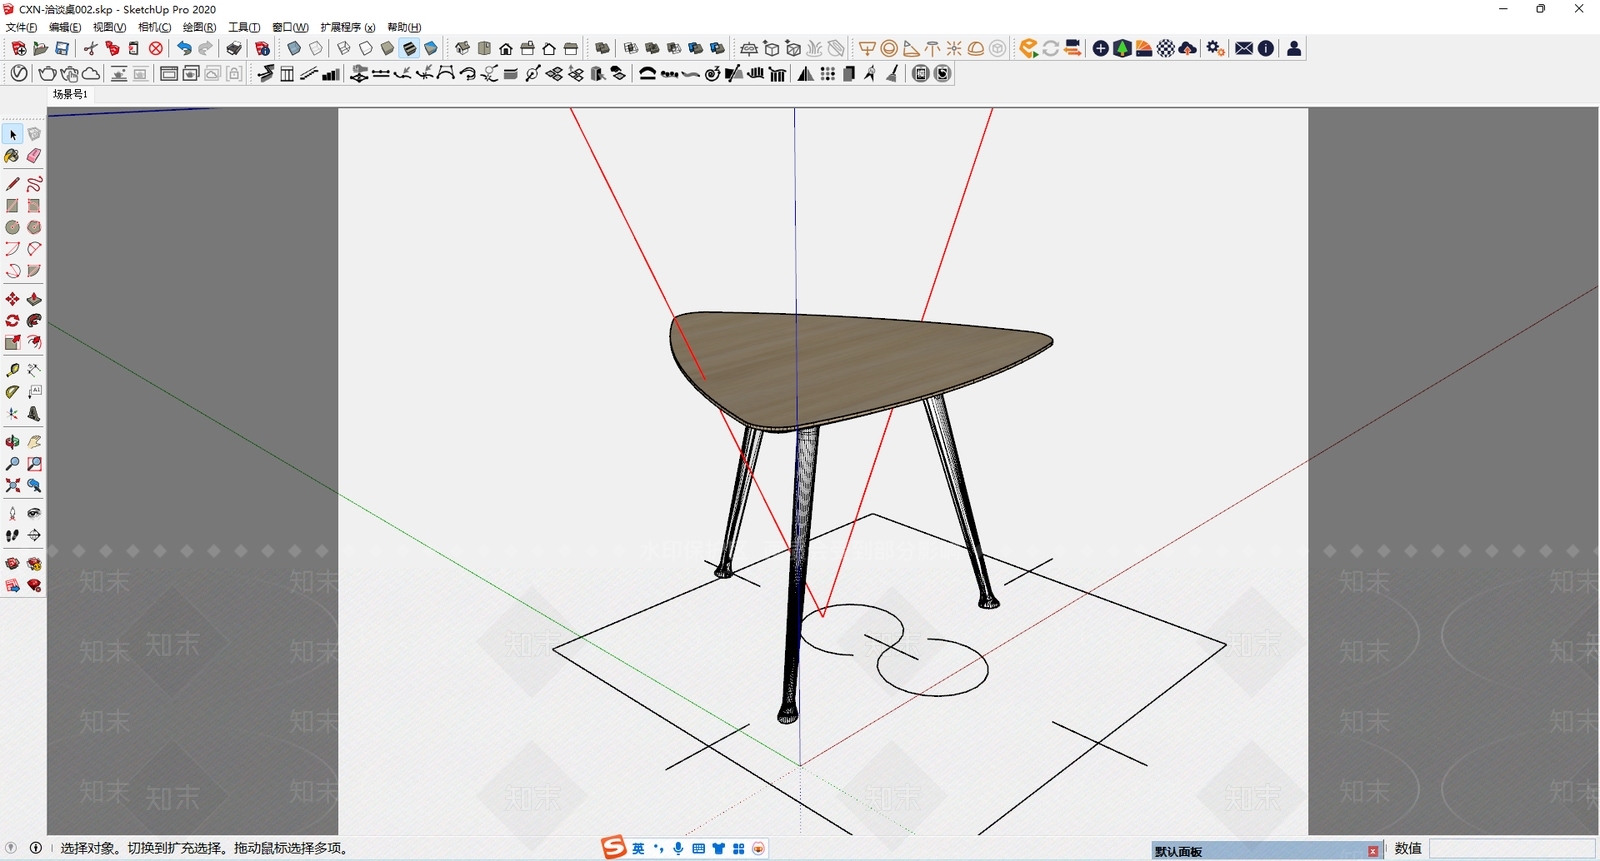Viewport: 1600px width, 861px height.
Task: Undo the last action
Action: (184, 48)
